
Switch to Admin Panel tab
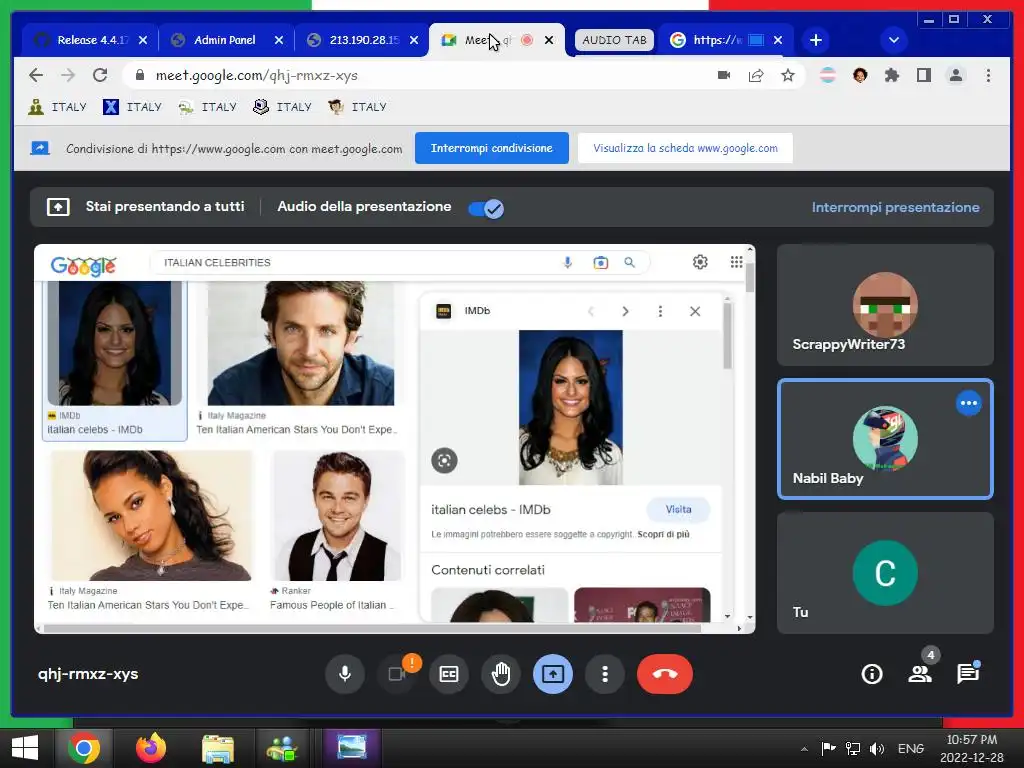227,40
